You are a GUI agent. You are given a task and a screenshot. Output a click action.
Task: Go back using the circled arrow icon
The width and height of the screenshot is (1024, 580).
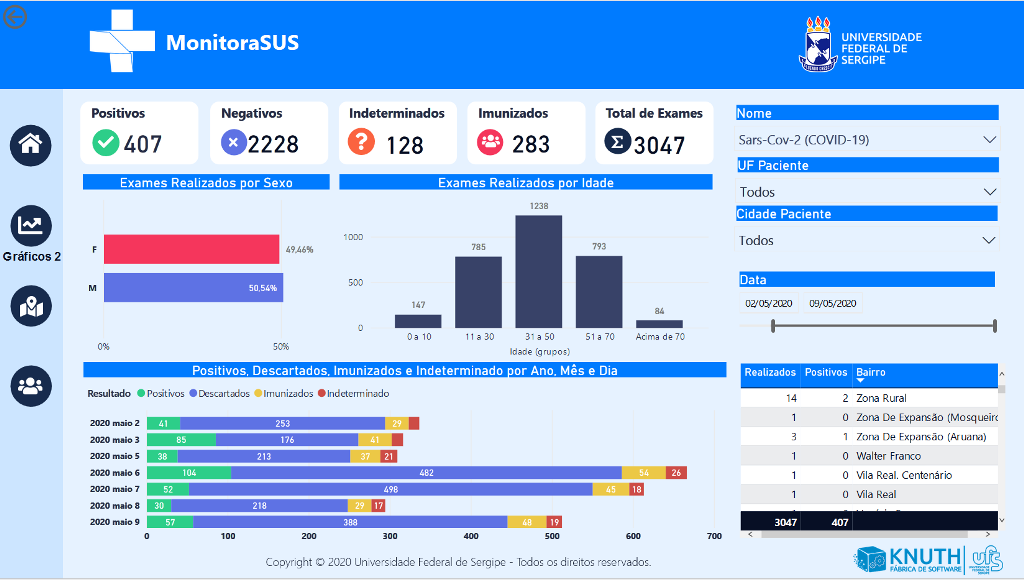coord(15,17)
